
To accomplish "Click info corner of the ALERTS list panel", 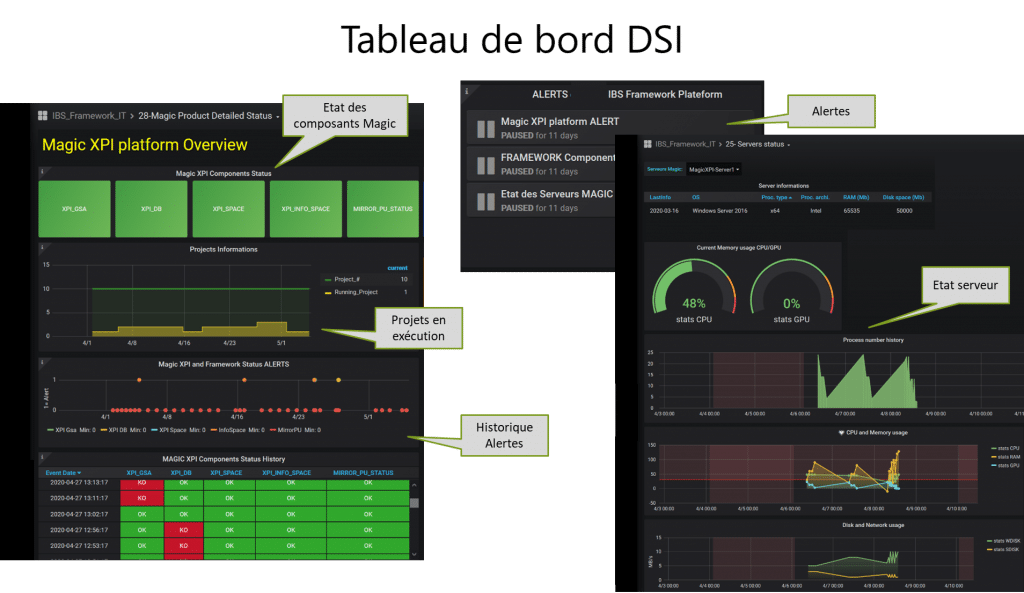I will point(466,92).
